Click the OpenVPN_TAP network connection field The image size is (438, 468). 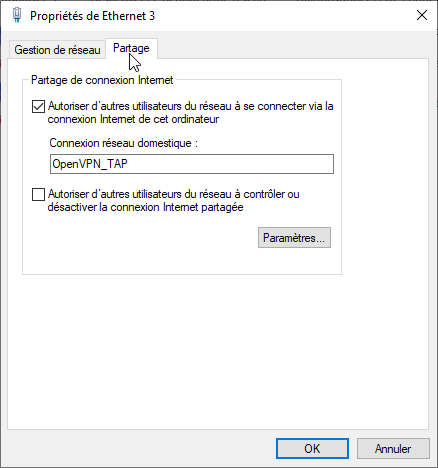click(192, 164)
